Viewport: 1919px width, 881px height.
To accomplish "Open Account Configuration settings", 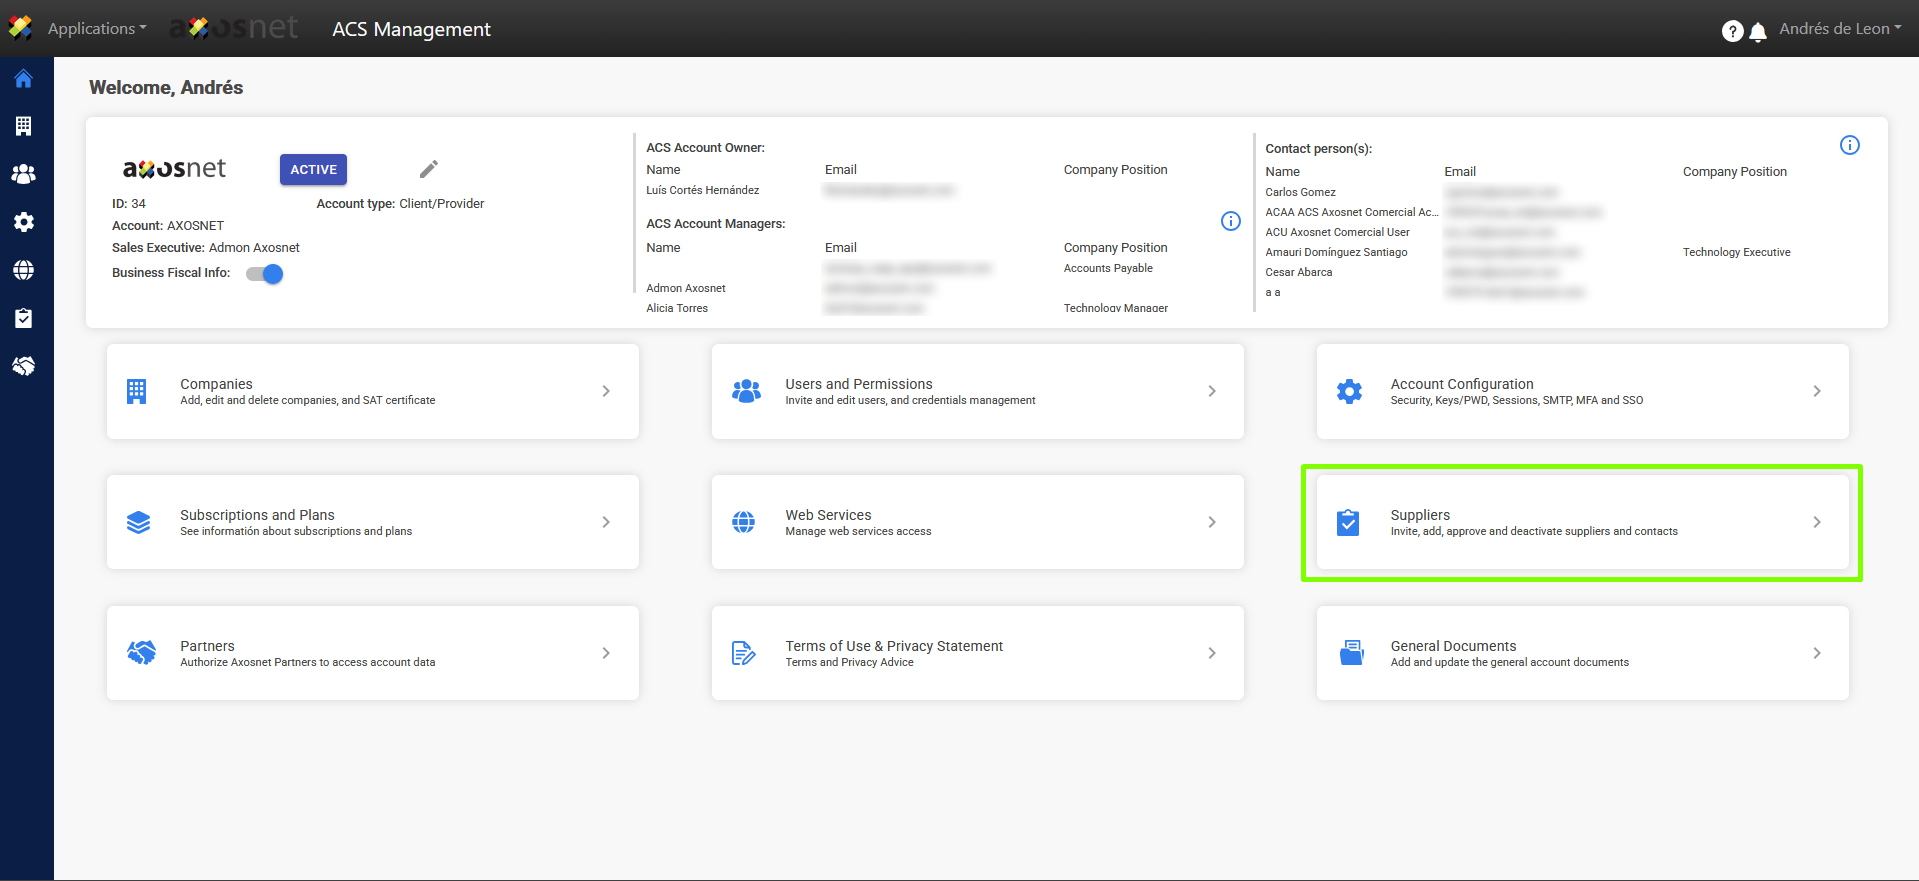I will coord(1581,391).
